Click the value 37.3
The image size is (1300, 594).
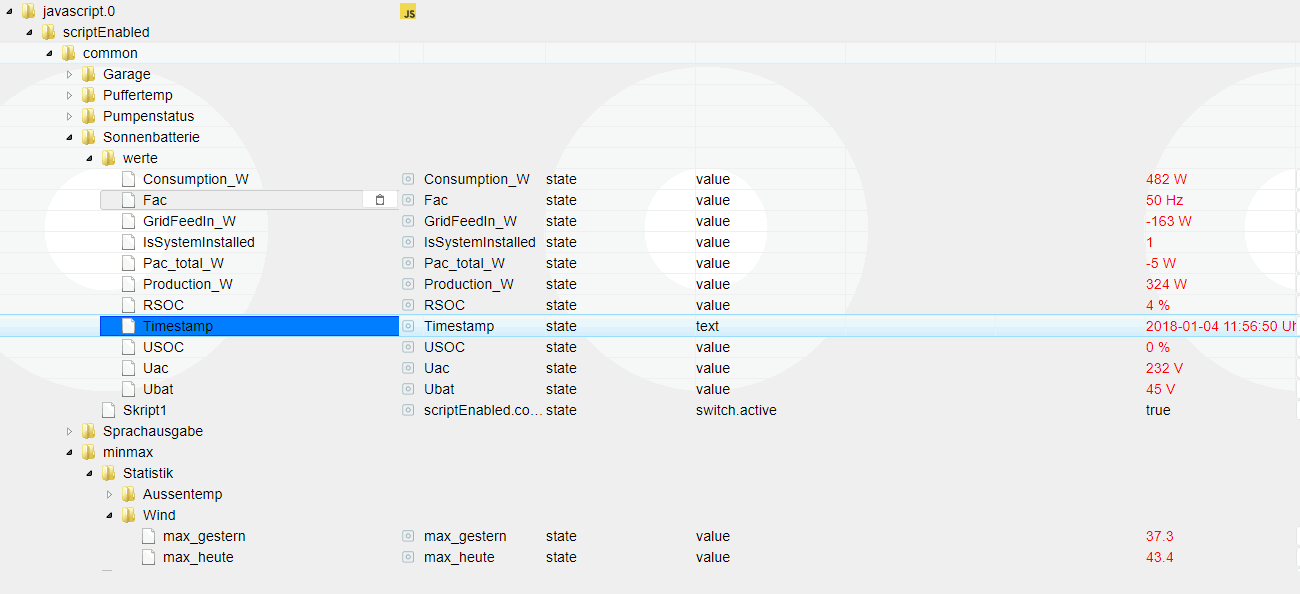(1160, 536)
